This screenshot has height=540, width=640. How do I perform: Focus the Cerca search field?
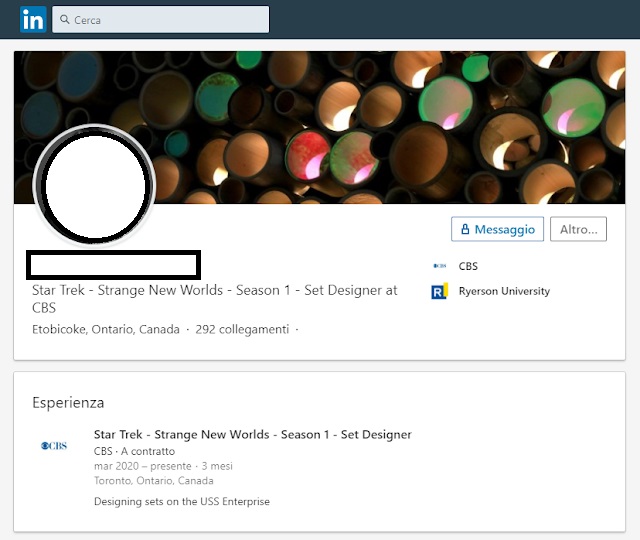(x=160, y=19)
